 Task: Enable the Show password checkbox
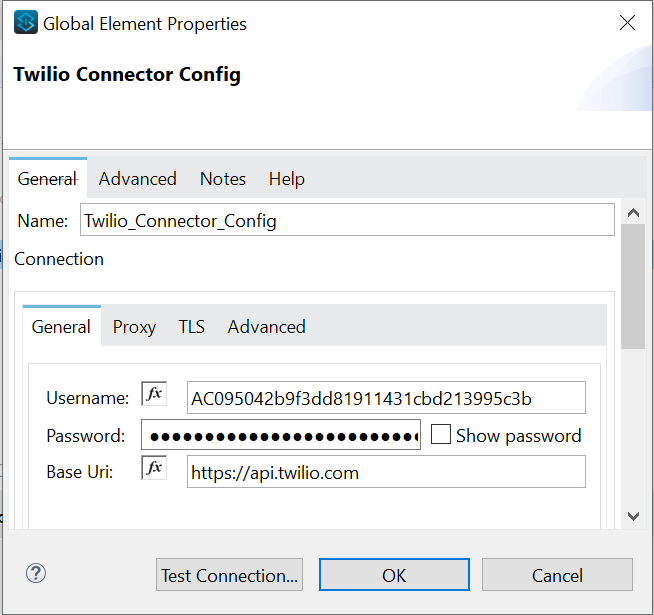[440, 434]
